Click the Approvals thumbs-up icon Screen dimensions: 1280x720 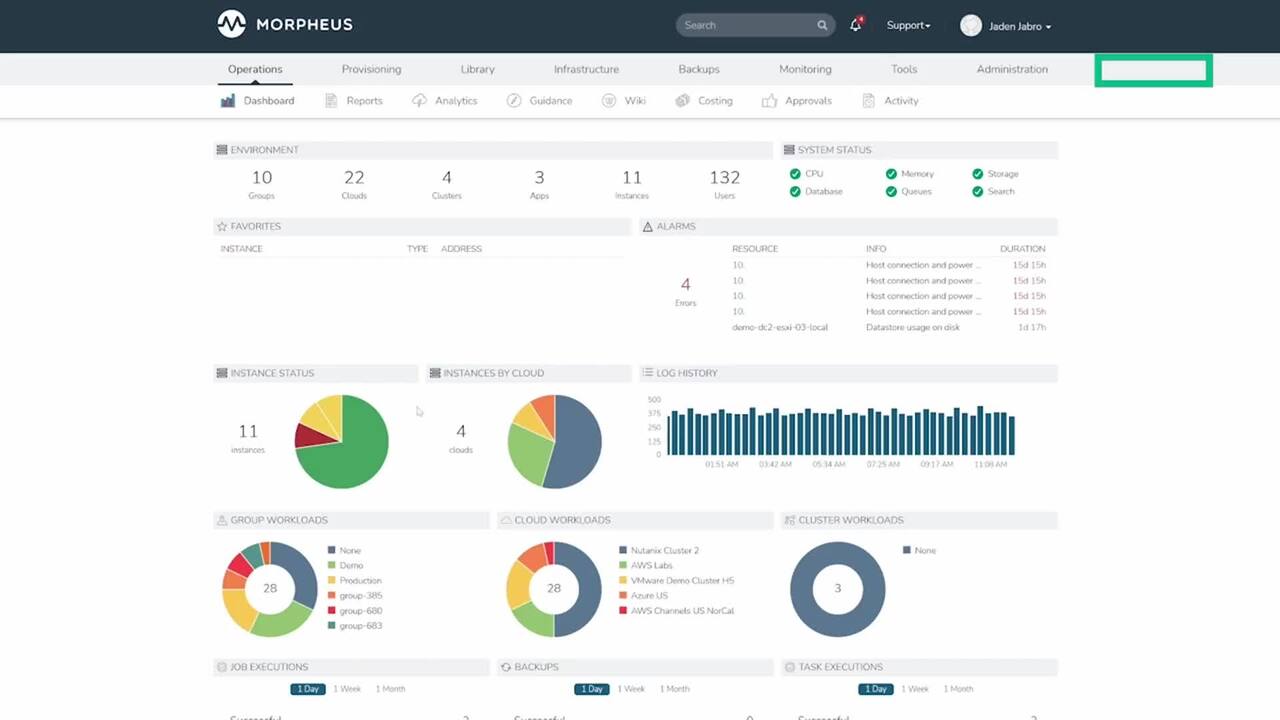click(769, 101)
